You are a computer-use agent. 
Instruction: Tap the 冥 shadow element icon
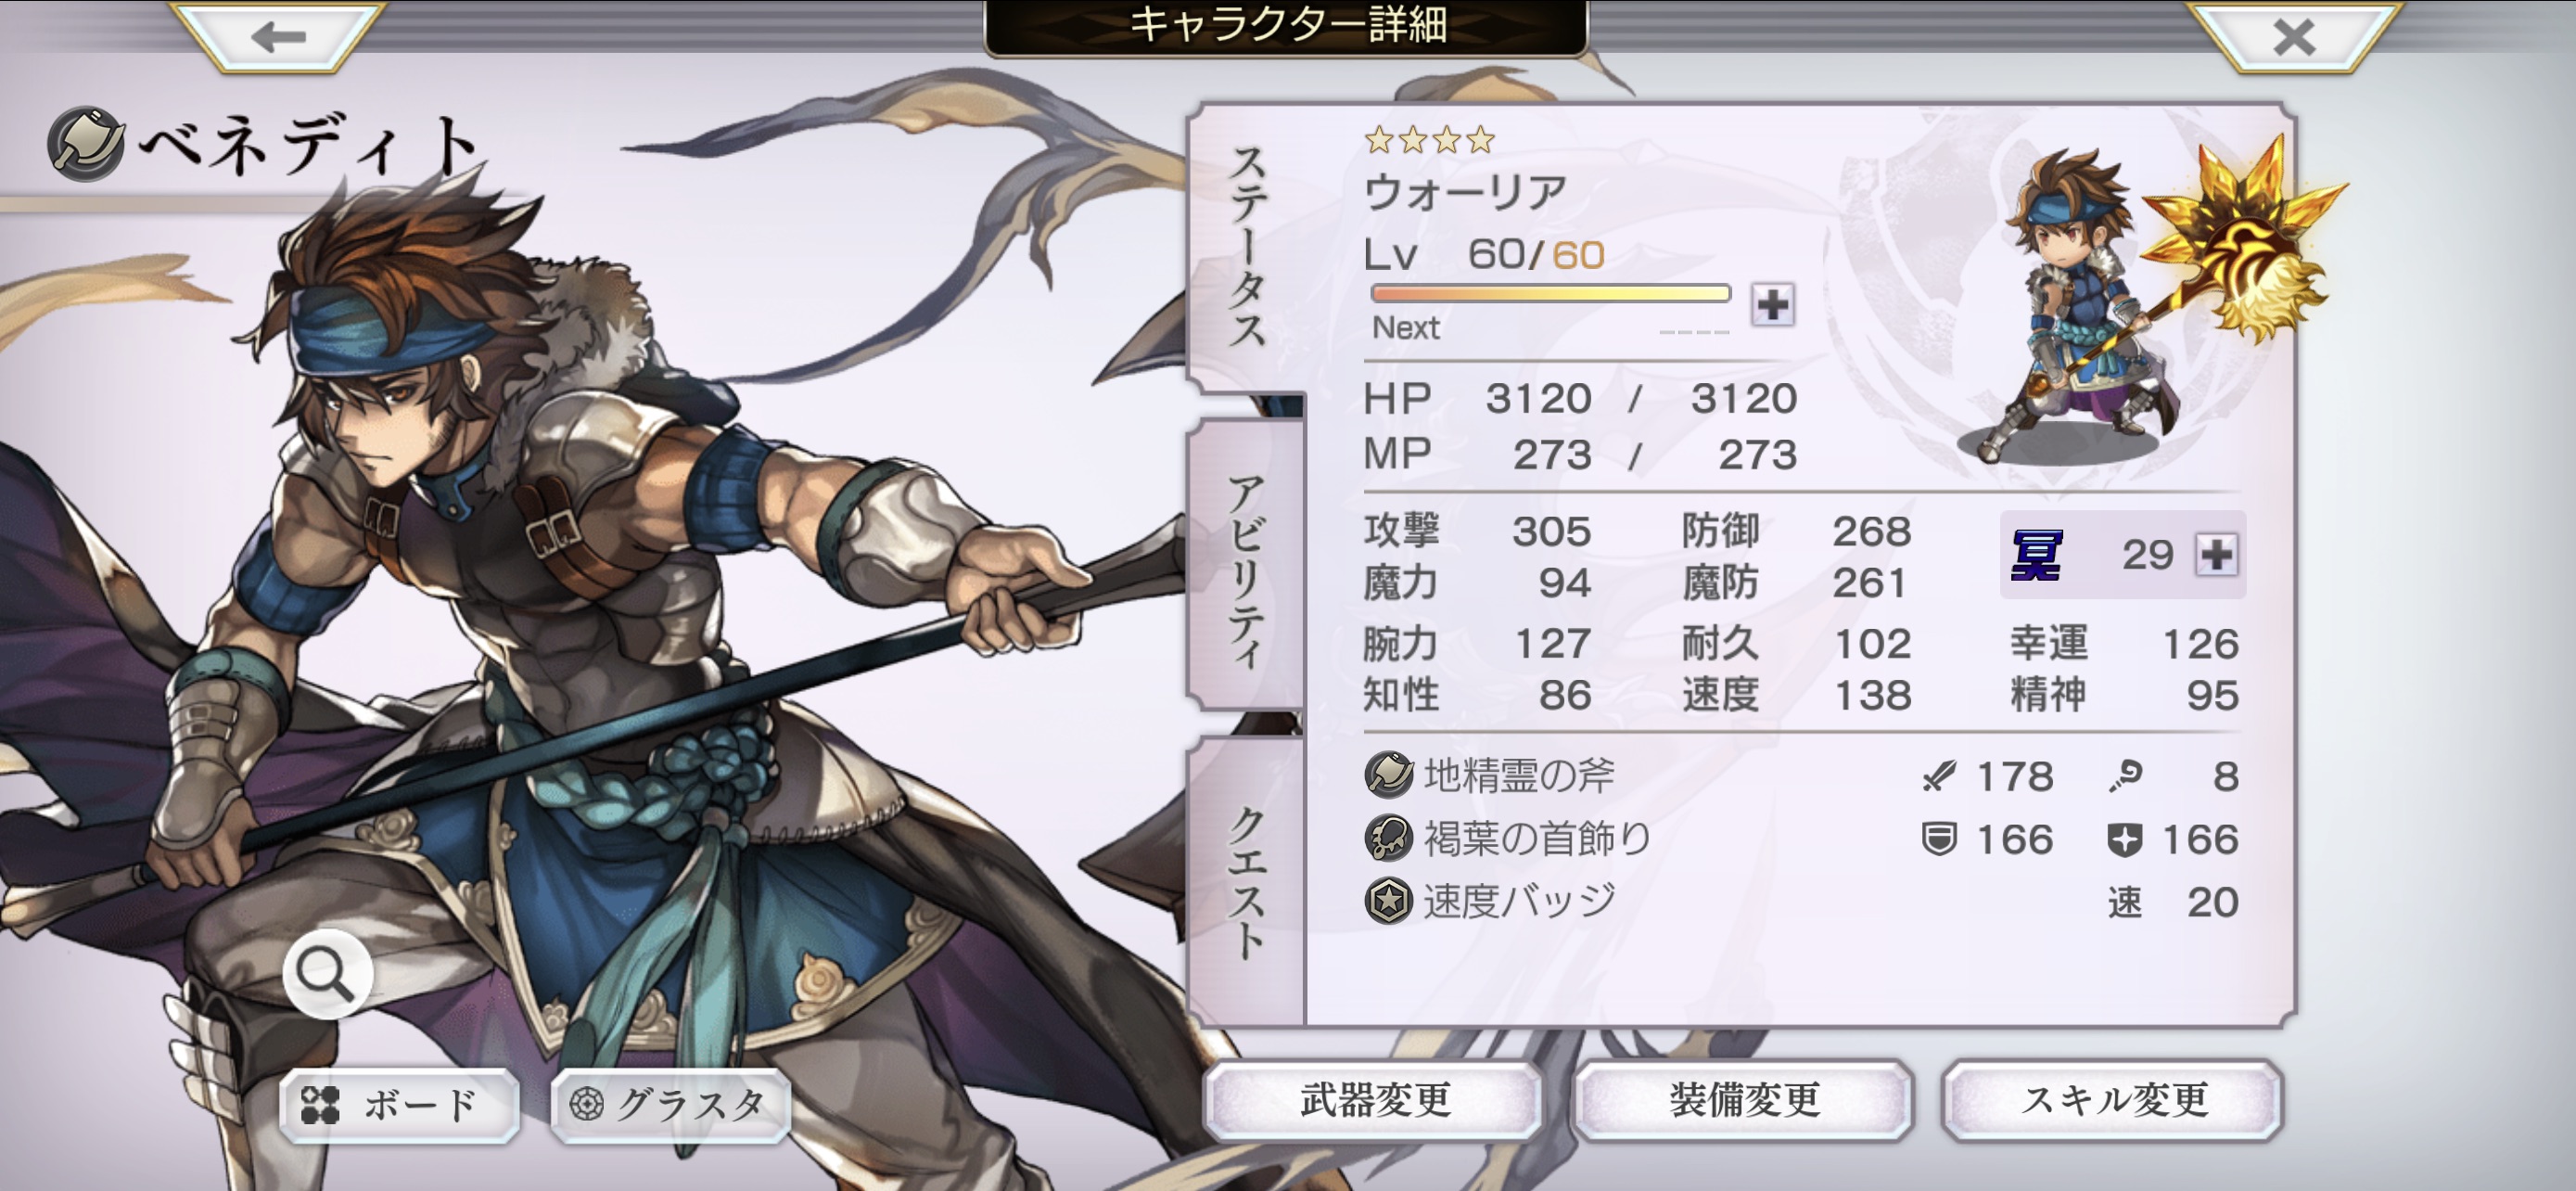point(2036,555)
